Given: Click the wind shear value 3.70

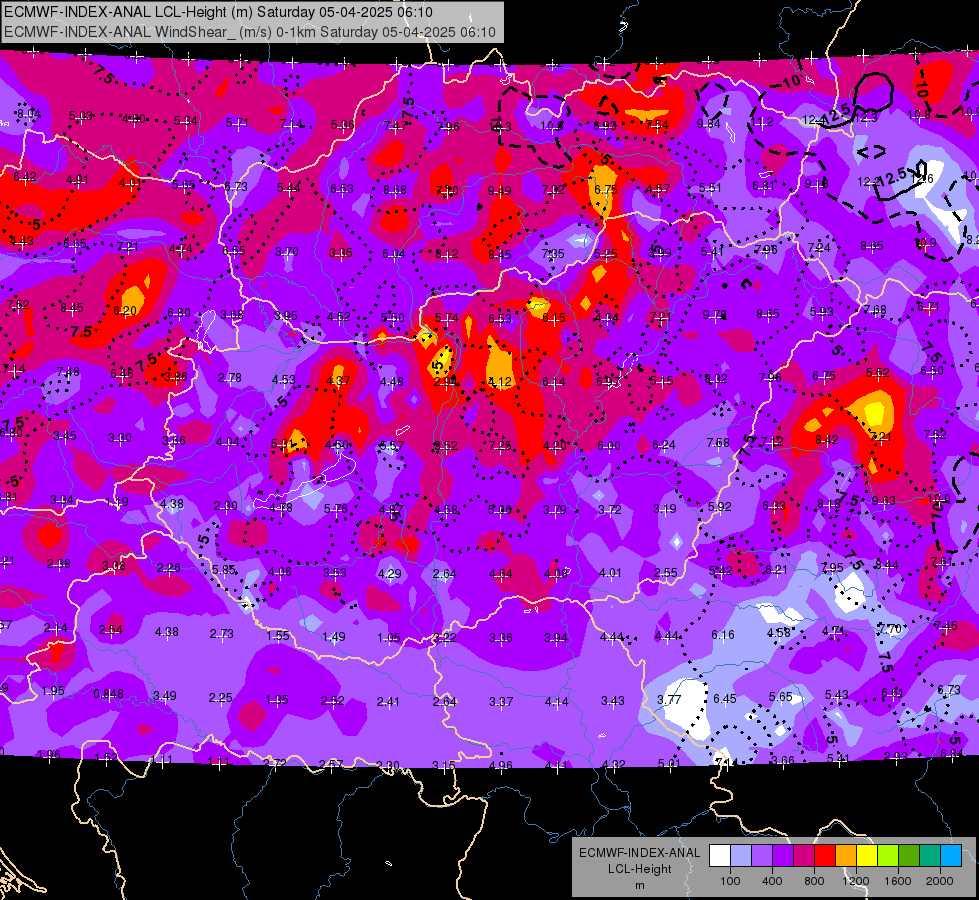Looking at the screenshot, I should [287, 252].
